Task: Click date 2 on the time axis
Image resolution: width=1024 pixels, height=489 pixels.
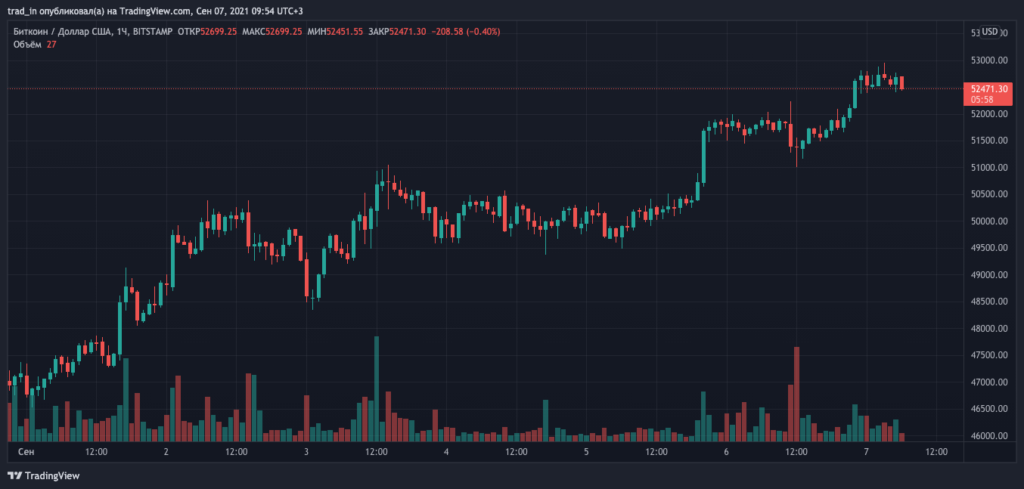Action: pyautogui.click(x=166, y=453)
